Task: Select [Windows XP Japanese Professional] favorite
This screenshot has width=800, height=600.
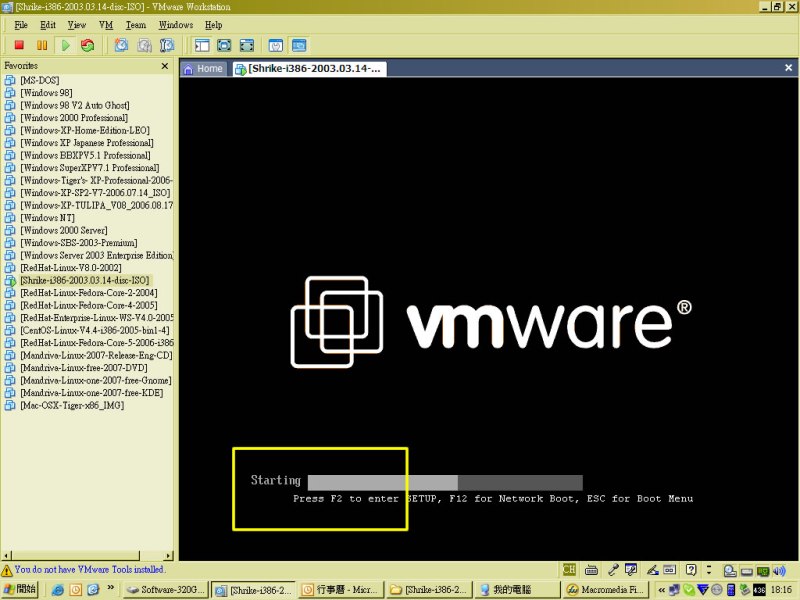Action: (87, 143)
